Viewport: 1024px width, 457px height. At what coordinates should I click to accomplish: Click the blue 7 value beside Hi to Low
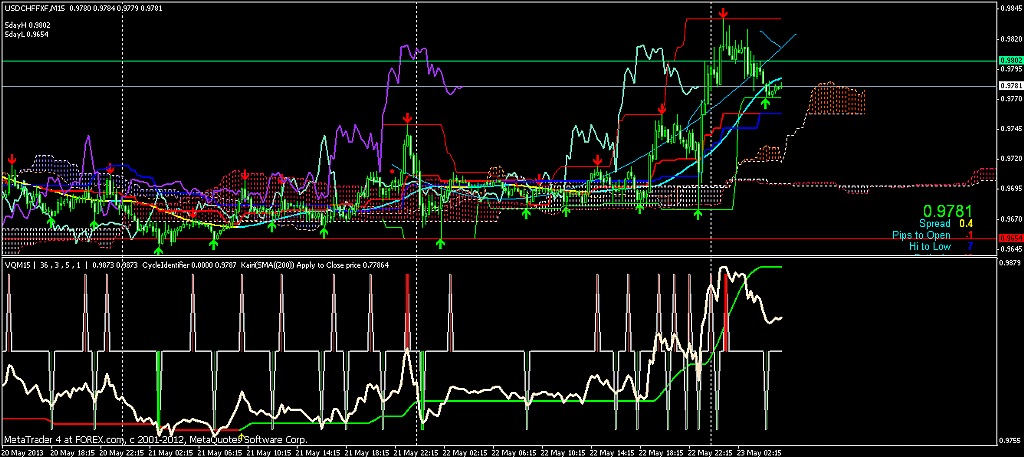(970, 246)
